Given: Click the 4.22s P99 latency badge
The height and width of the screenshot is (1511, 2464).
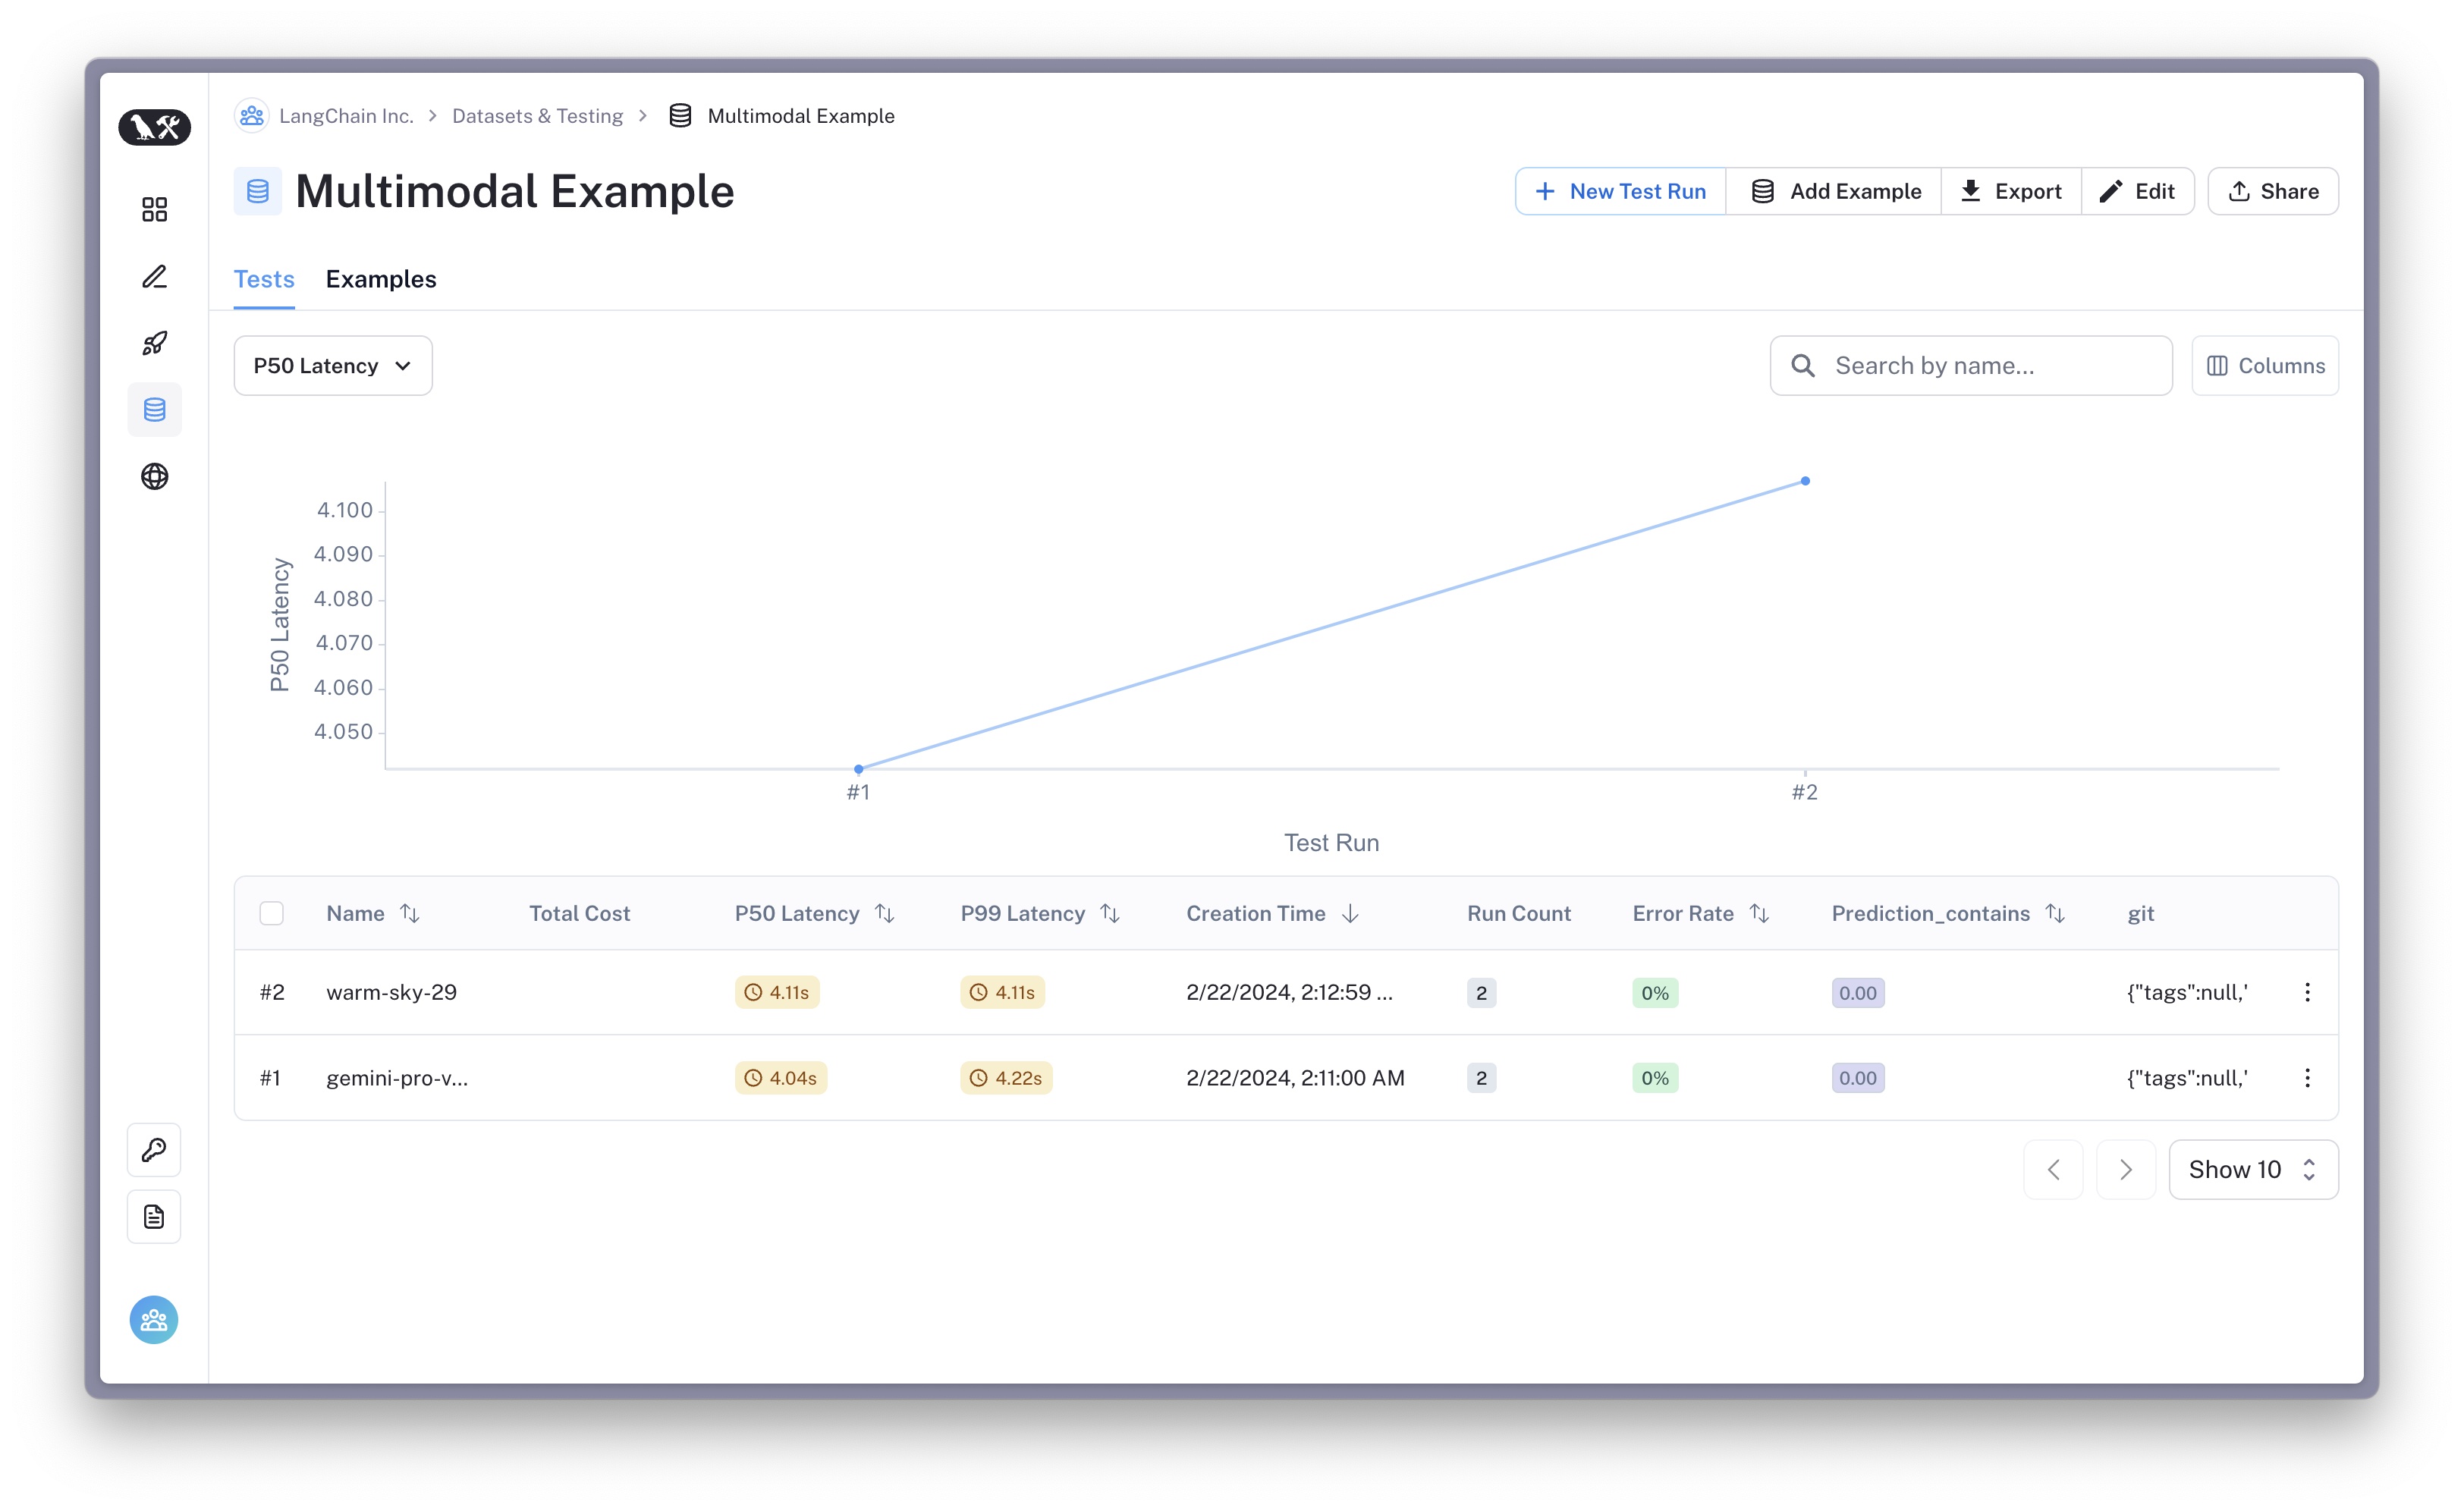Looking at the screenshot, I should (x=1006, y=1078).
